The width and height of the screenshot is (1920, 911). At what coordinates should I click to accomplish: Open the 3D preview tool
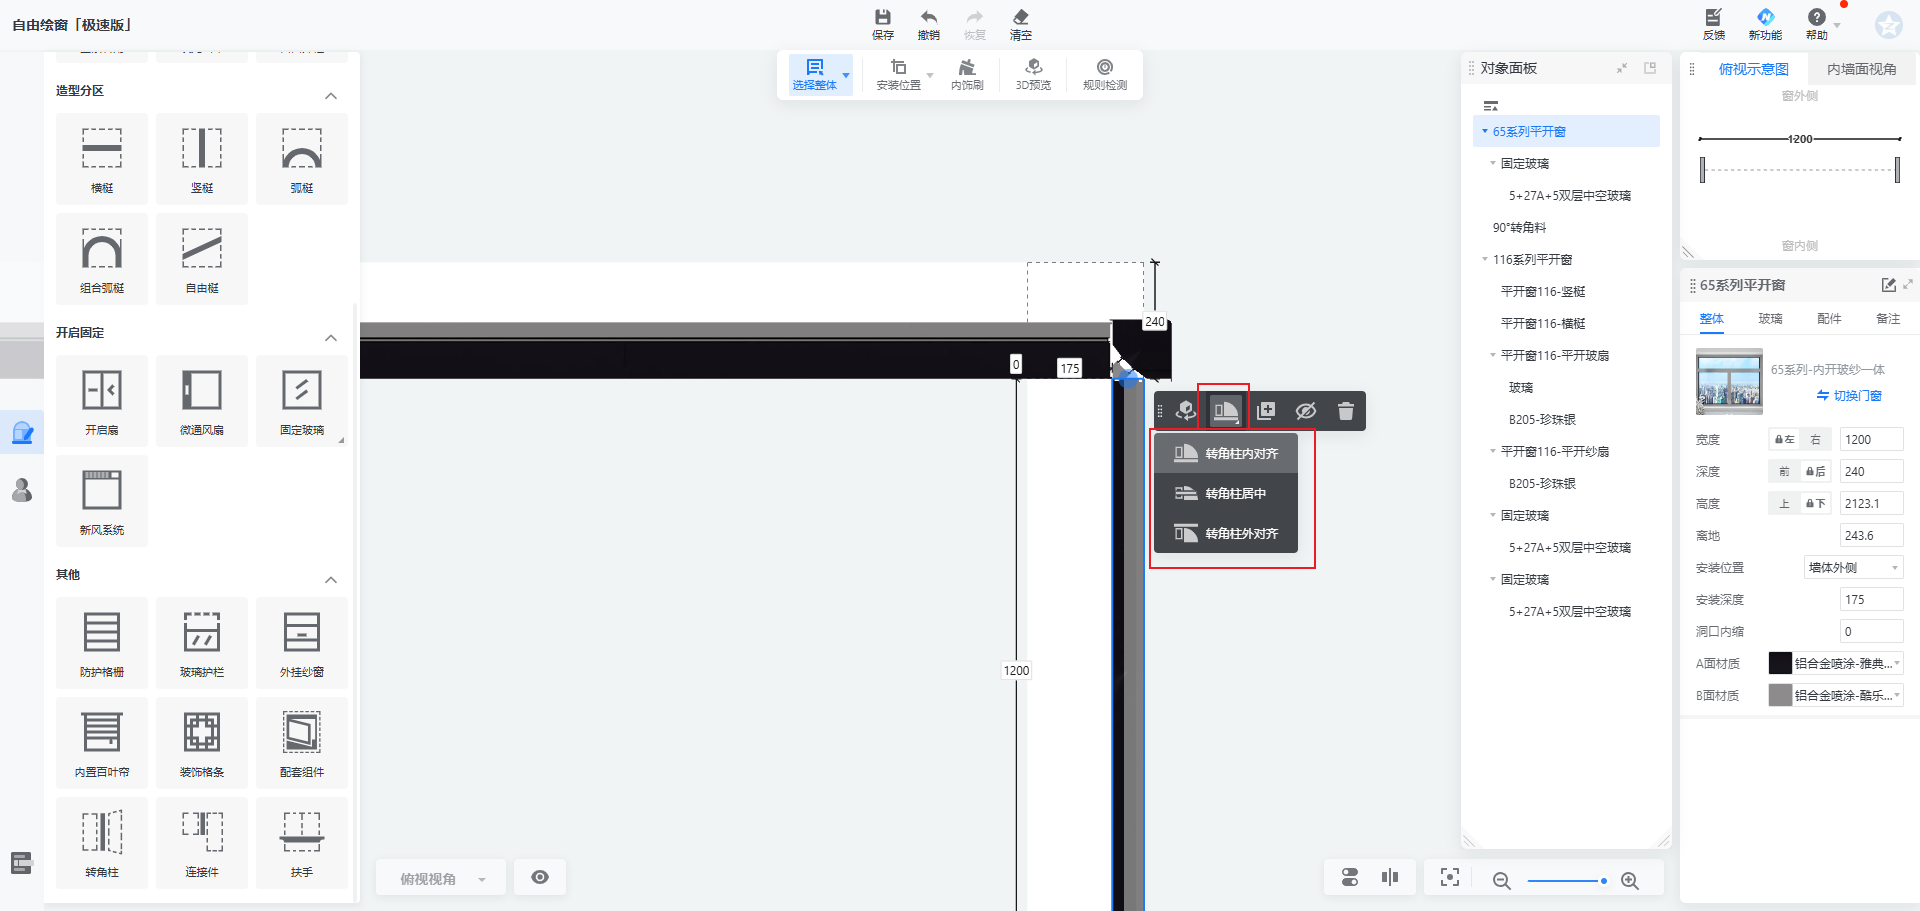coord(1033,74)
